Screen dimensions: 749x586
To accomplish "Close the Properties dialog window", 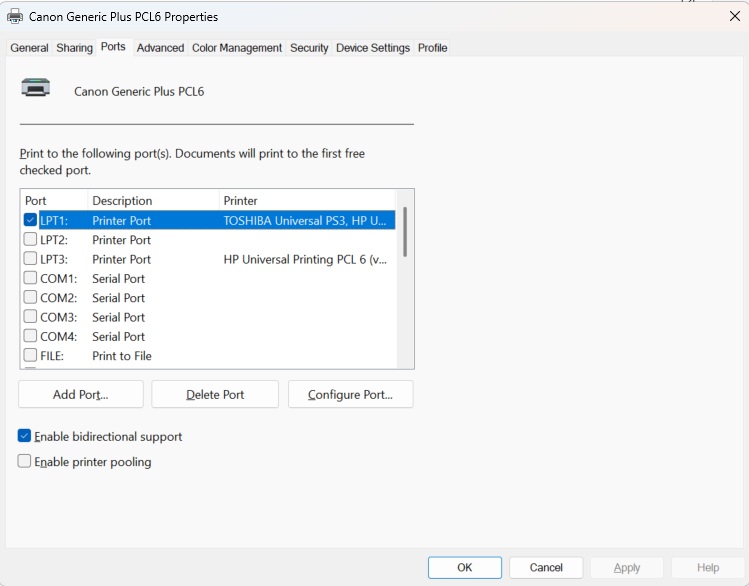I will click(x=734, y=16).
